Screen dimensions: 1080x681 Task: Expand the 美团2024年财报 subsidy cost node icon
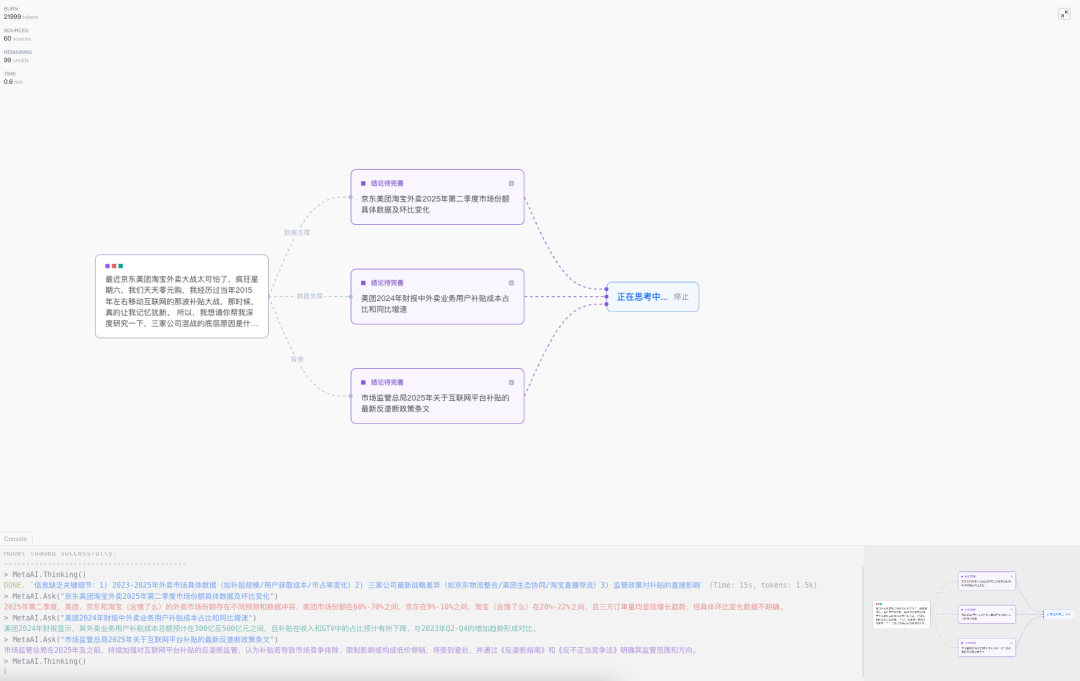(x=511, y=283)
